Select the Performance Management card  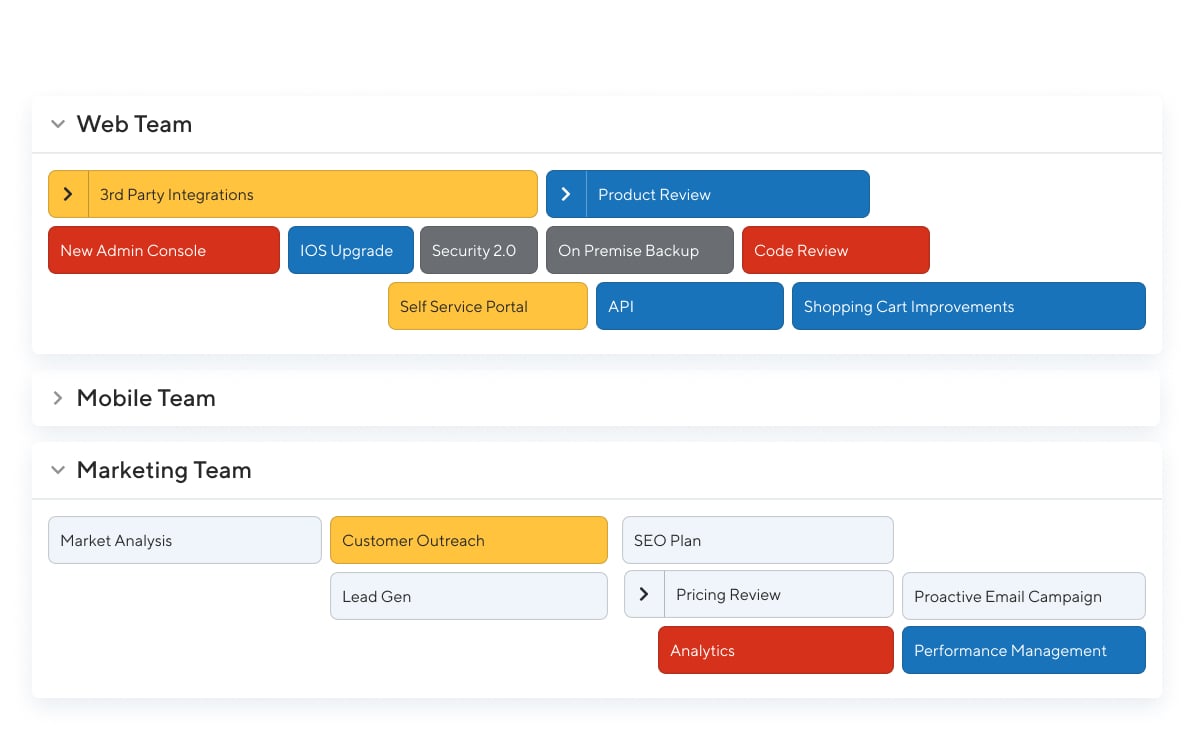coord(1023,651)
